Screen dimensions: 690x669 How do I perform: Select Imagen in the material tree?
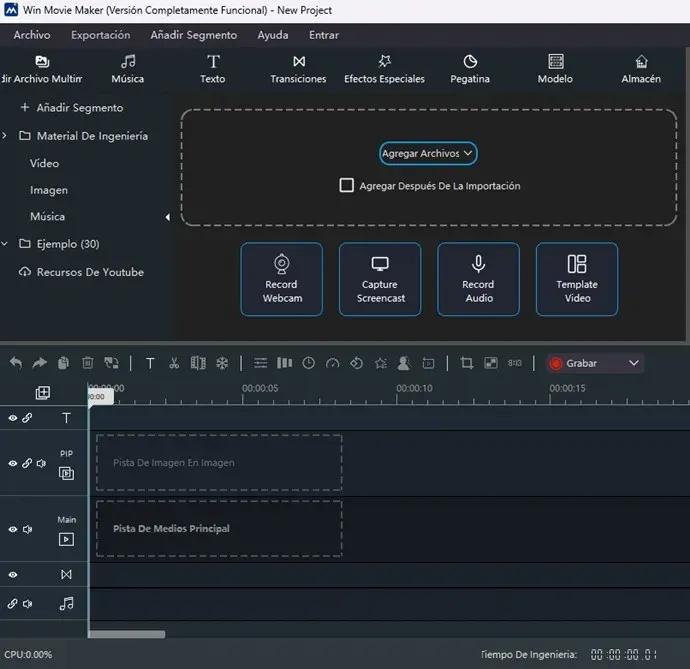(49, 190)
